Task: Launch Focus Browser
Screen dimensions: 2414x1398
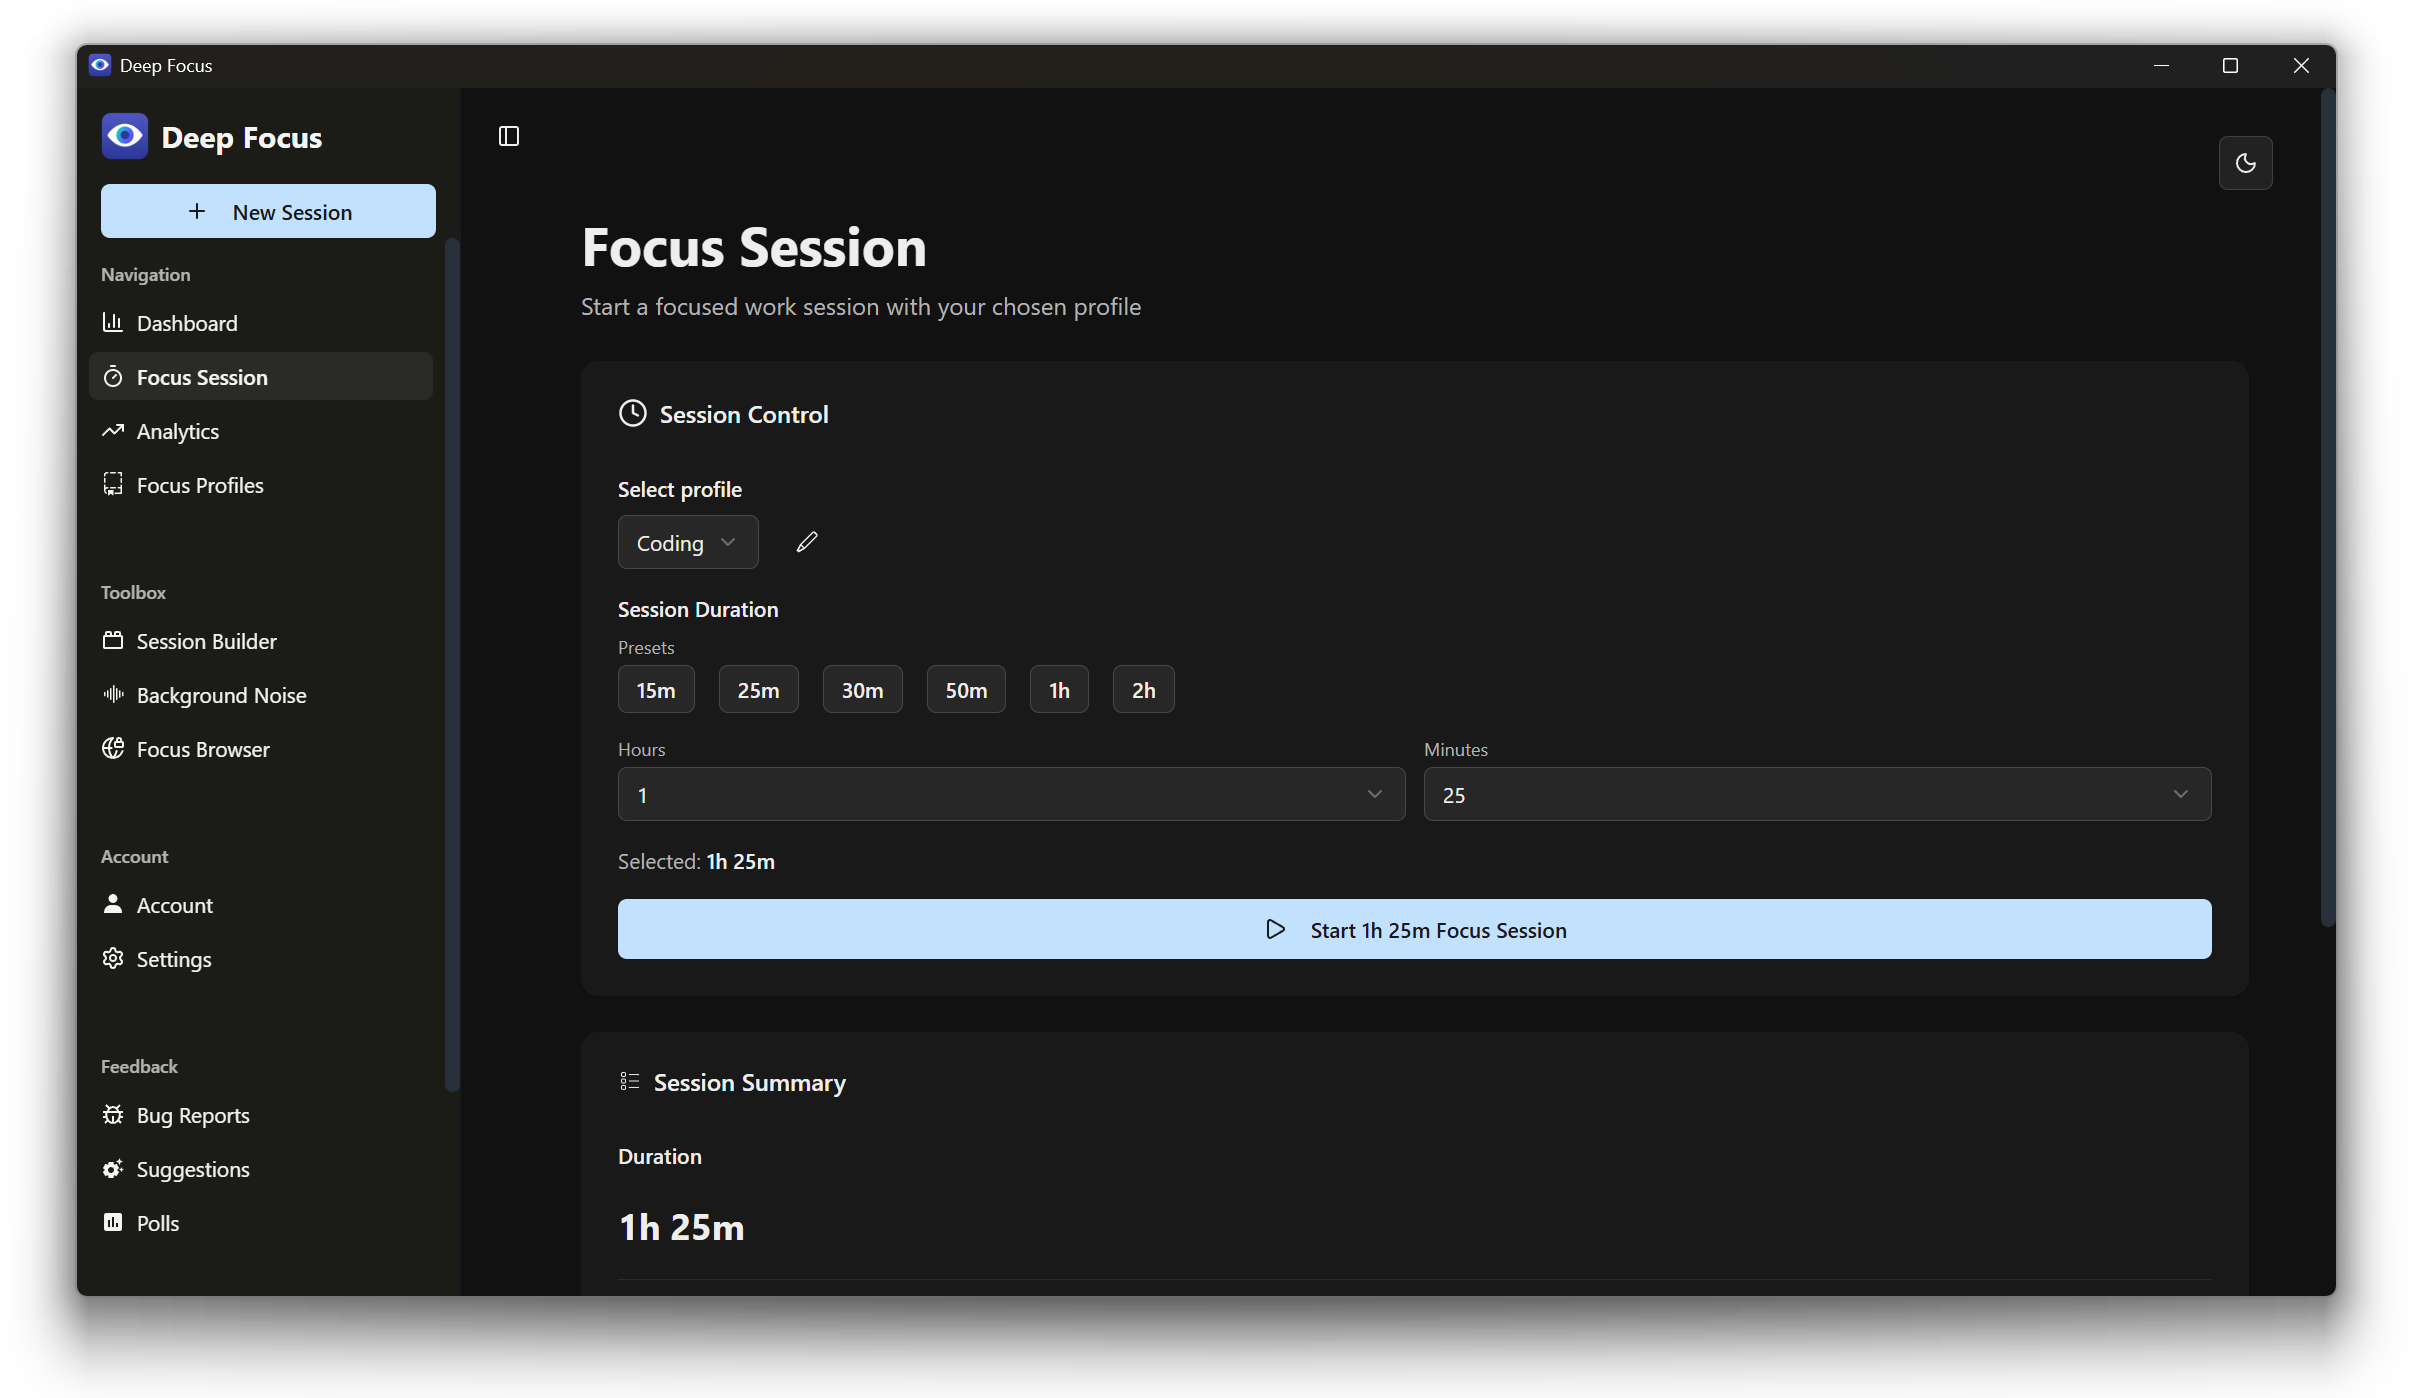Action: point(261,749)
